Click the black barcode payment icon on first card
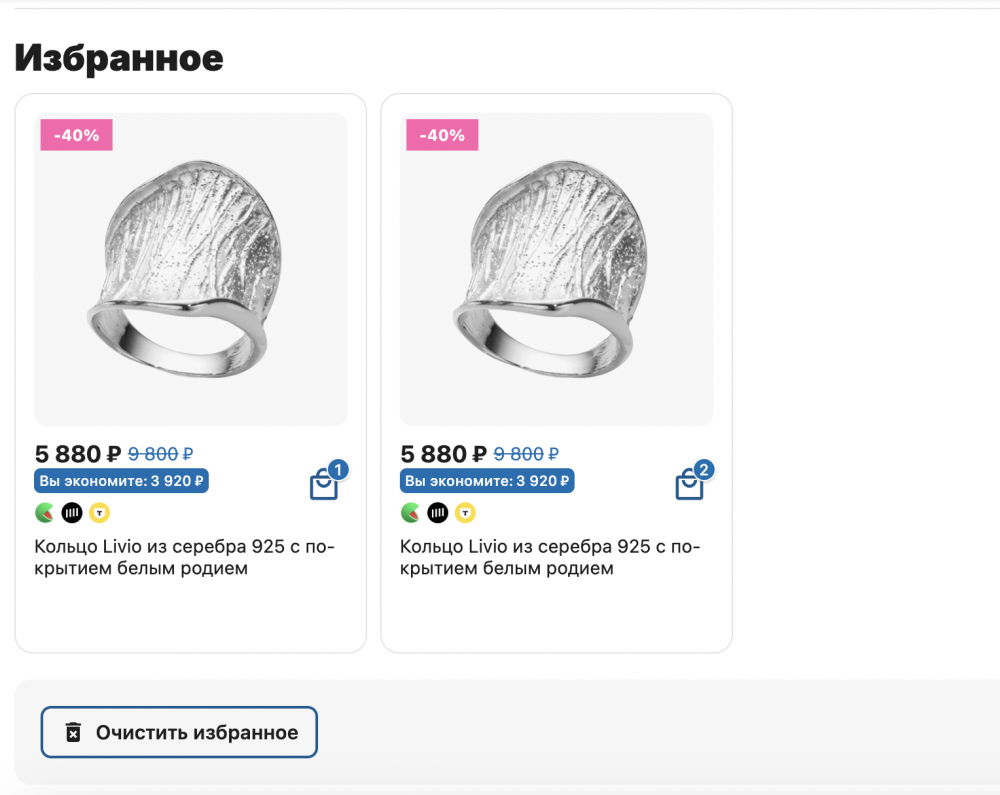This screenshot has height=795, width=1000. click(70, 512)
